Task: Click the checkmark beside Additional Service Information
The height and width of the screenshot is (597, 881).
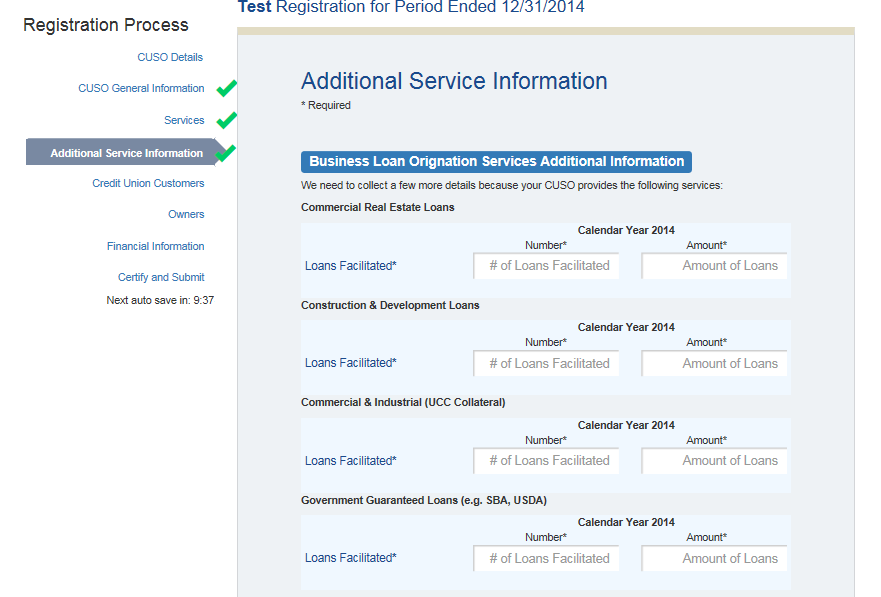Action: (226, 152)
